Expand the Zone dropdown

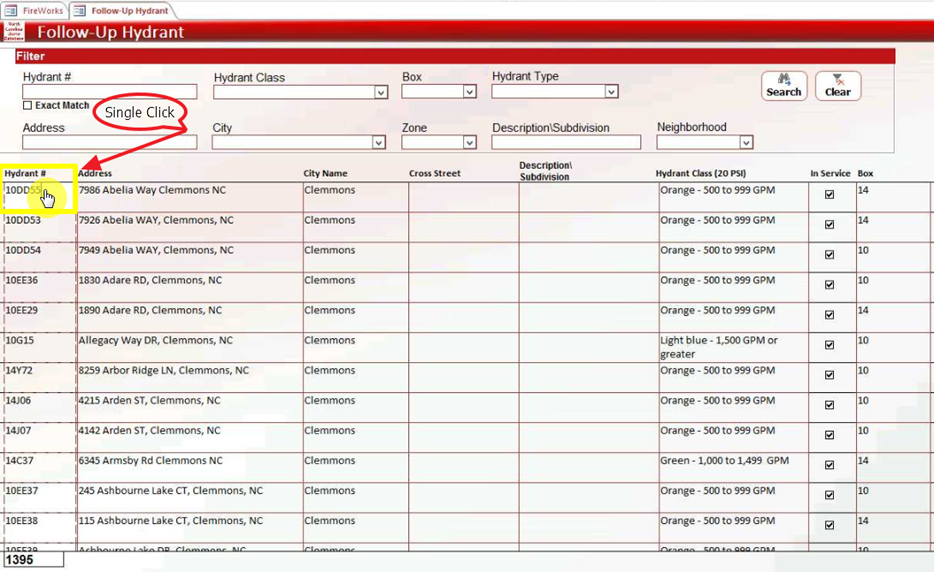pos(469,142)
